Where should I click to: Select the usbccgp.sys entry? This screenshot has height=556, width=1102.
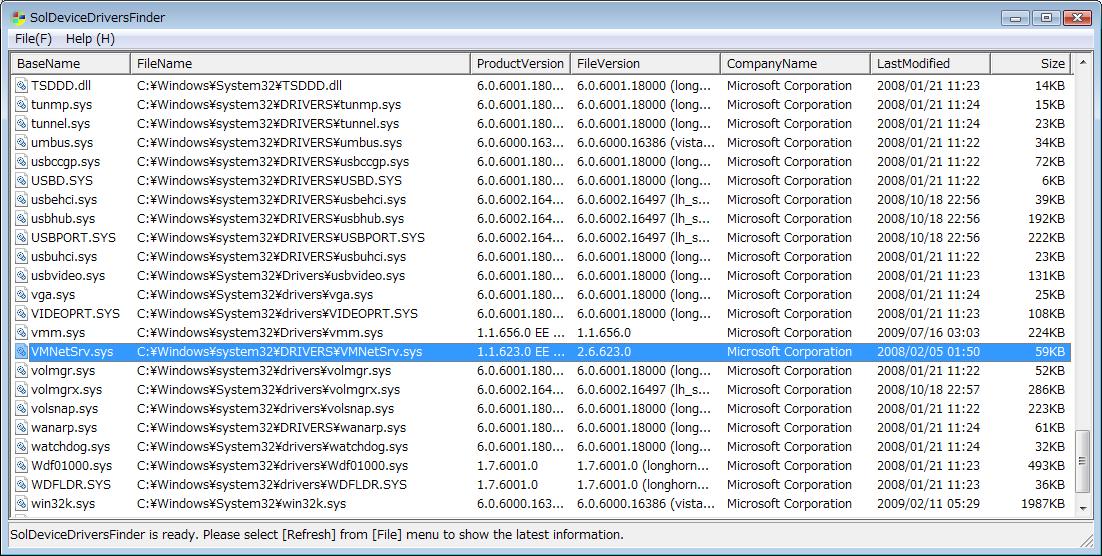[x=65, y=162]
